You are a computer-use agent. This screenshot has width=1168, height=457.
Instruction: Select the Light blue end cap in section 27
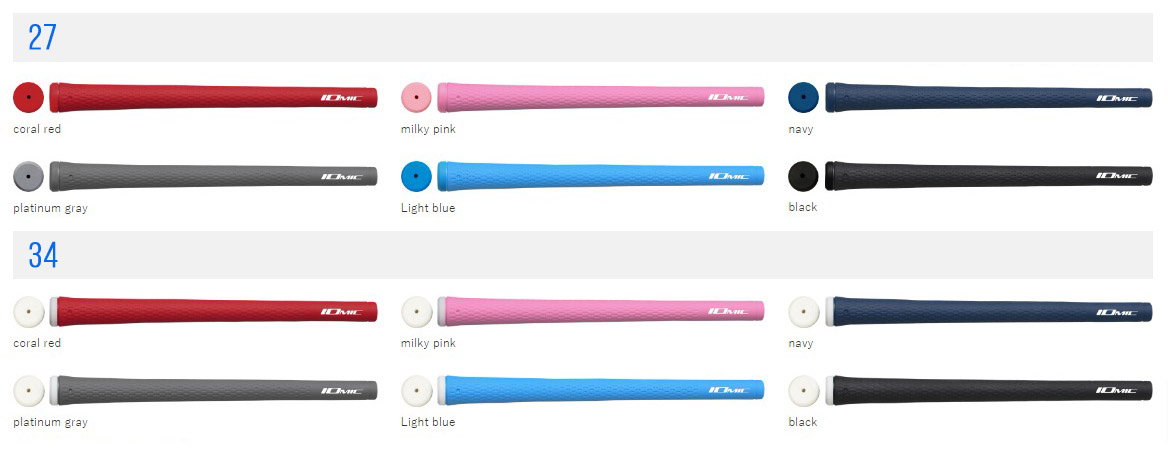(416, 176)
